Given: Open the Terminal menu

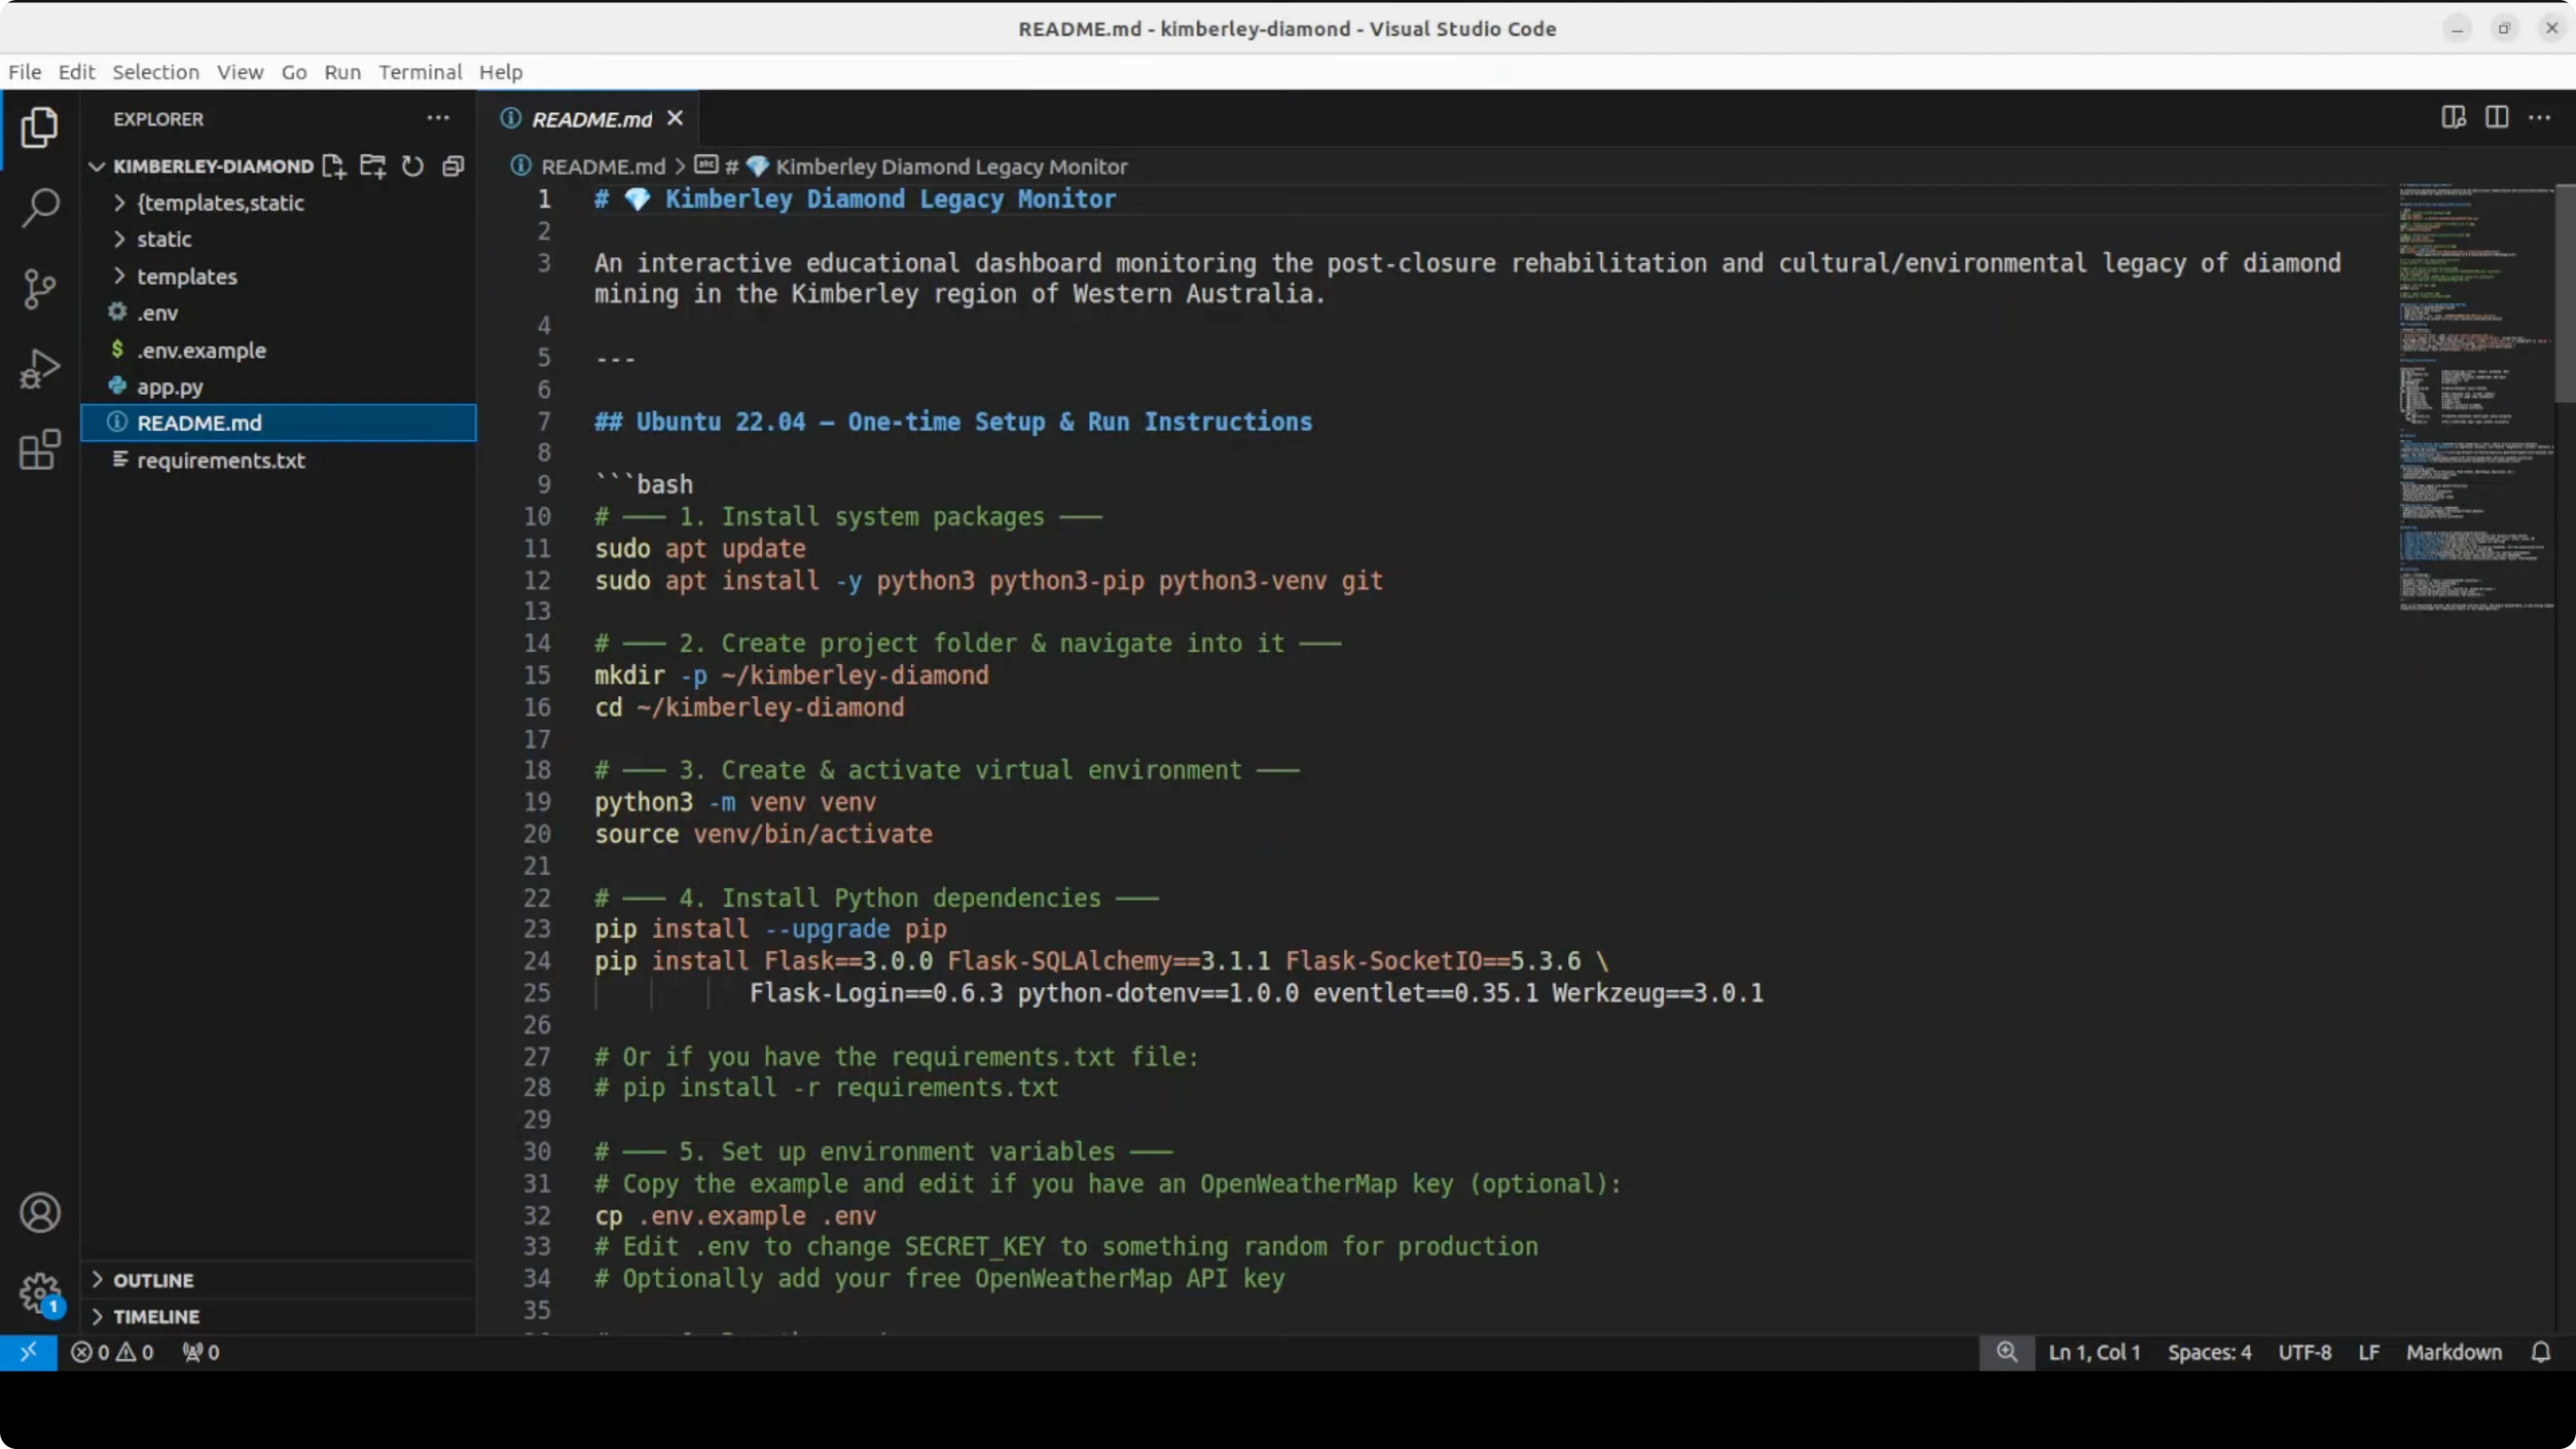Looking at the screenshot, I should pos(420,72).
